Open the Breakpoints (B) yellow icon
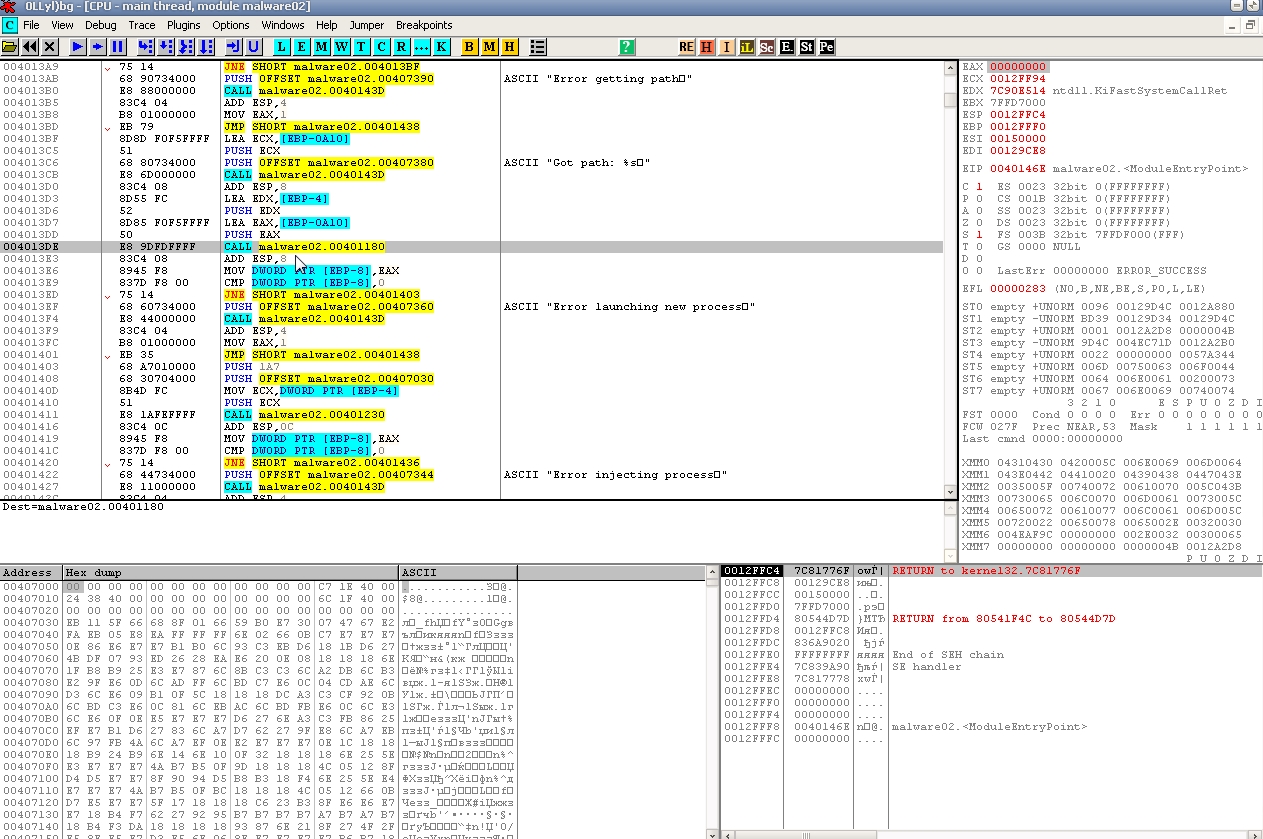Viewport: 1263px width, 839px height. (469, 47)
